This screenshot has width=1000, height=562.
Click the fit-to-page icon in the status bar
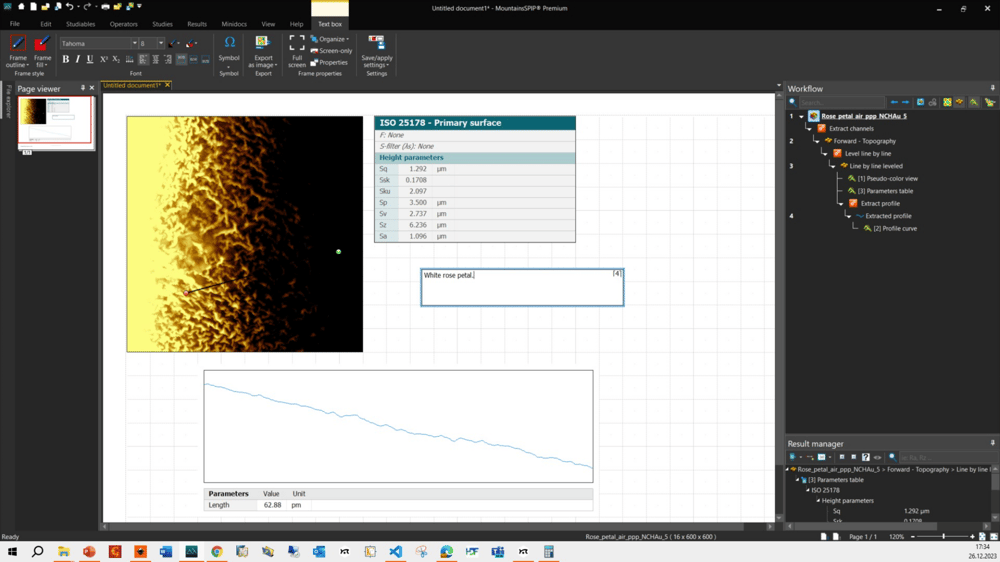982,536
